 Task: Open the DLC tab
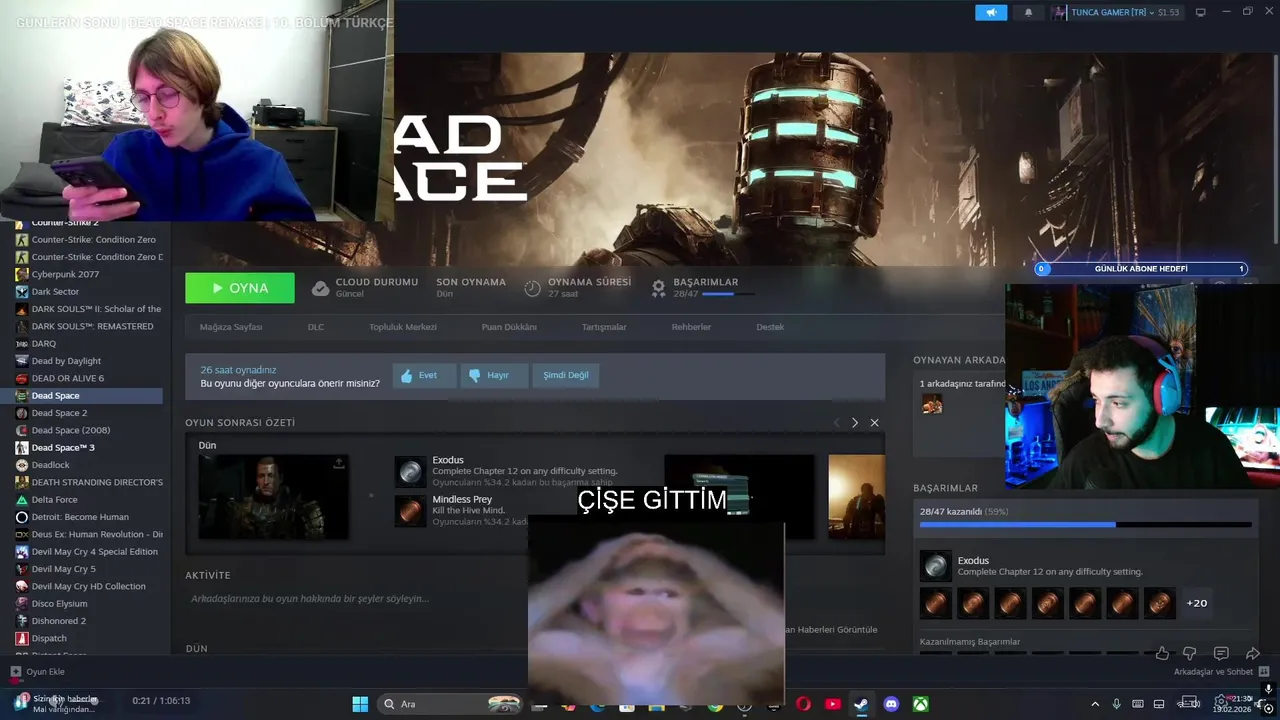(316, 327)
